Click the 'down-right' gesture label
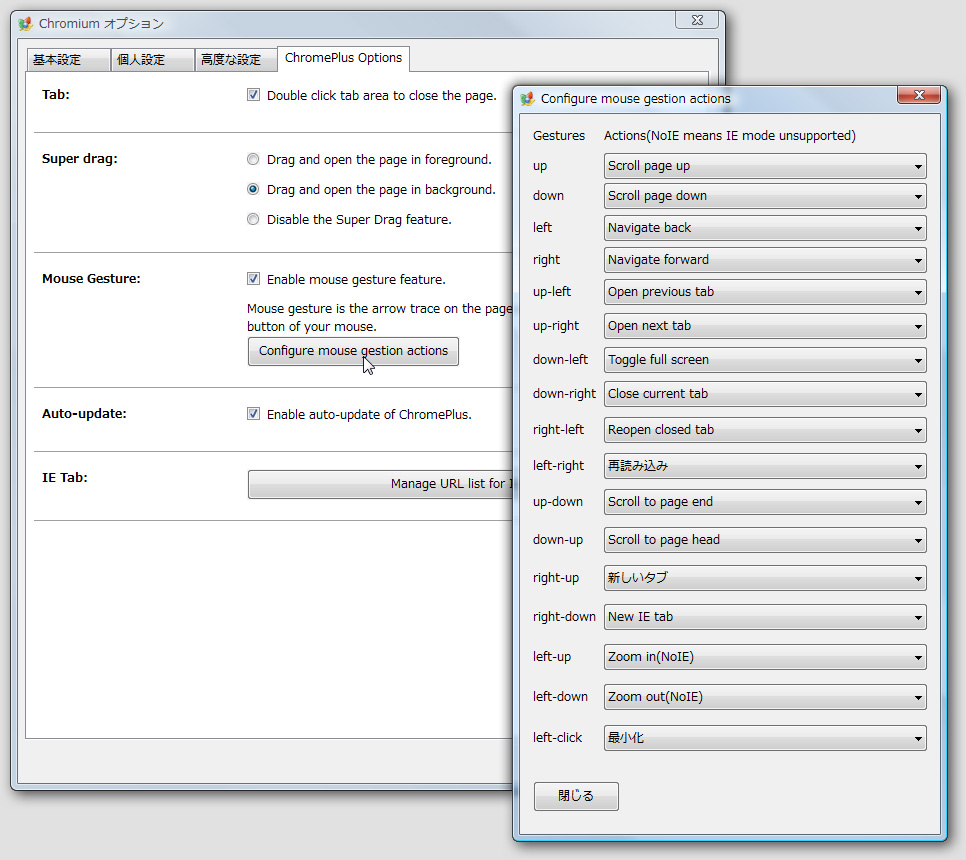The width and height of the screenshot is (966, 860). tap(564, 394)
